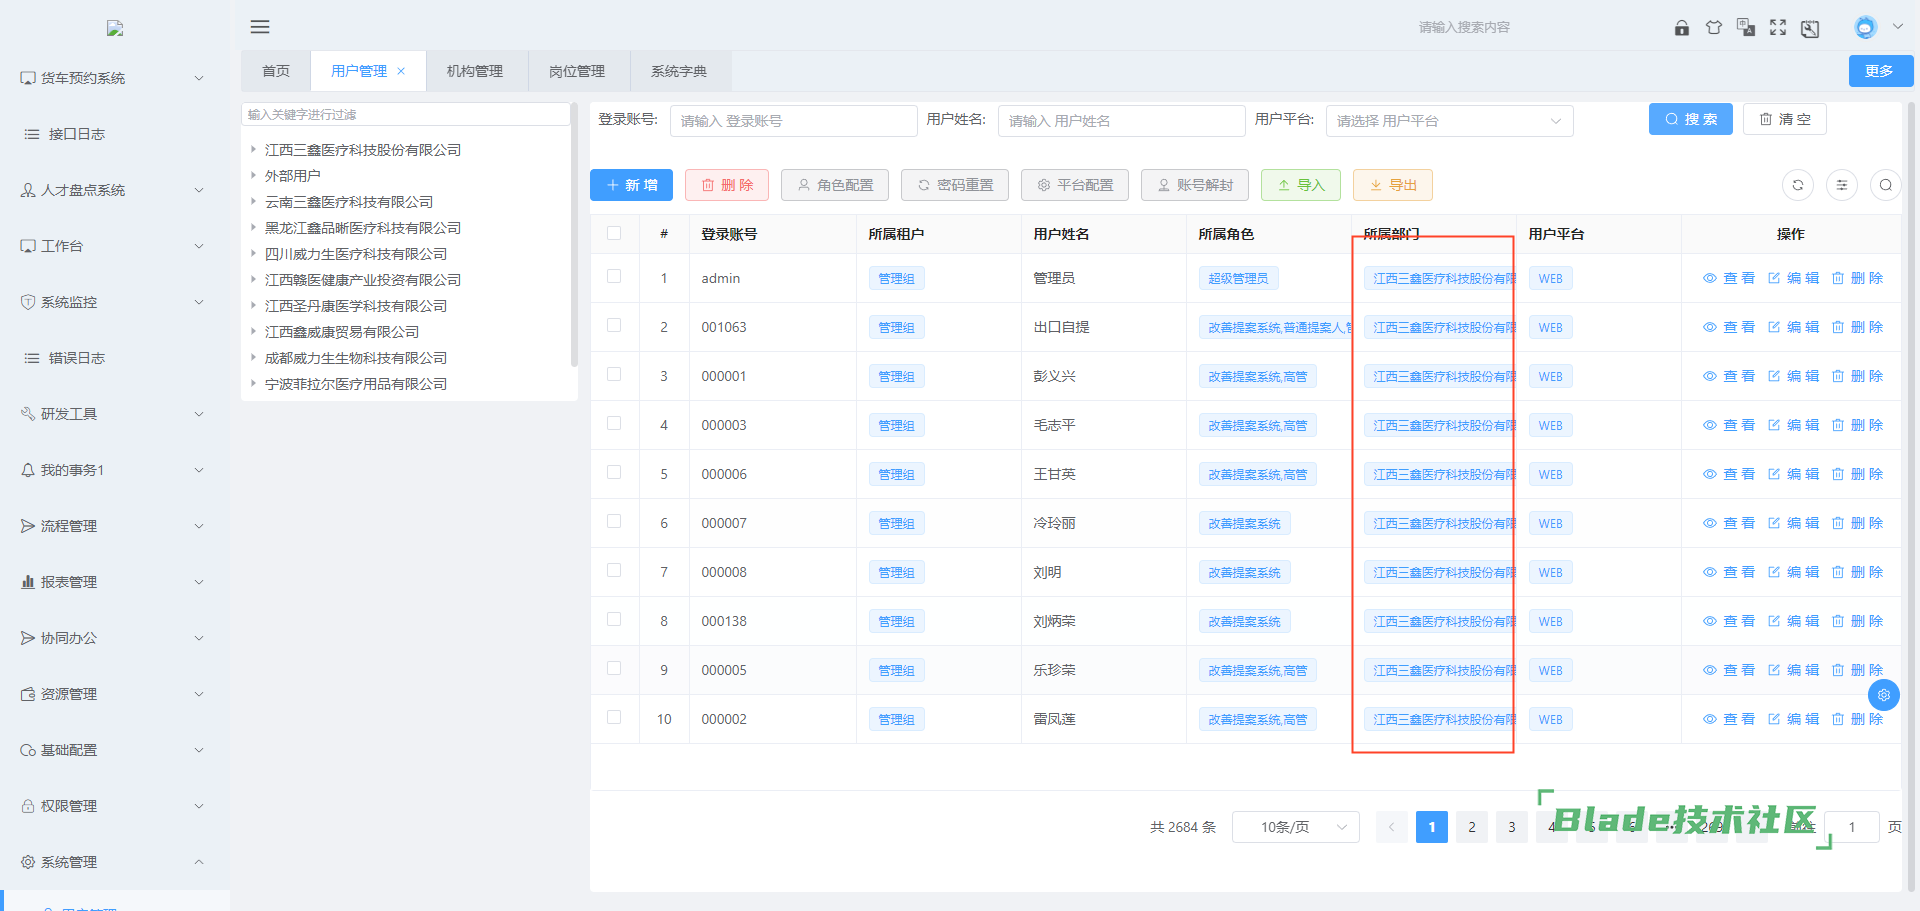Switch to the 机构管理 tab
Screen dimensions: 1920x911
pyautogui.click(x=475, y=71)
